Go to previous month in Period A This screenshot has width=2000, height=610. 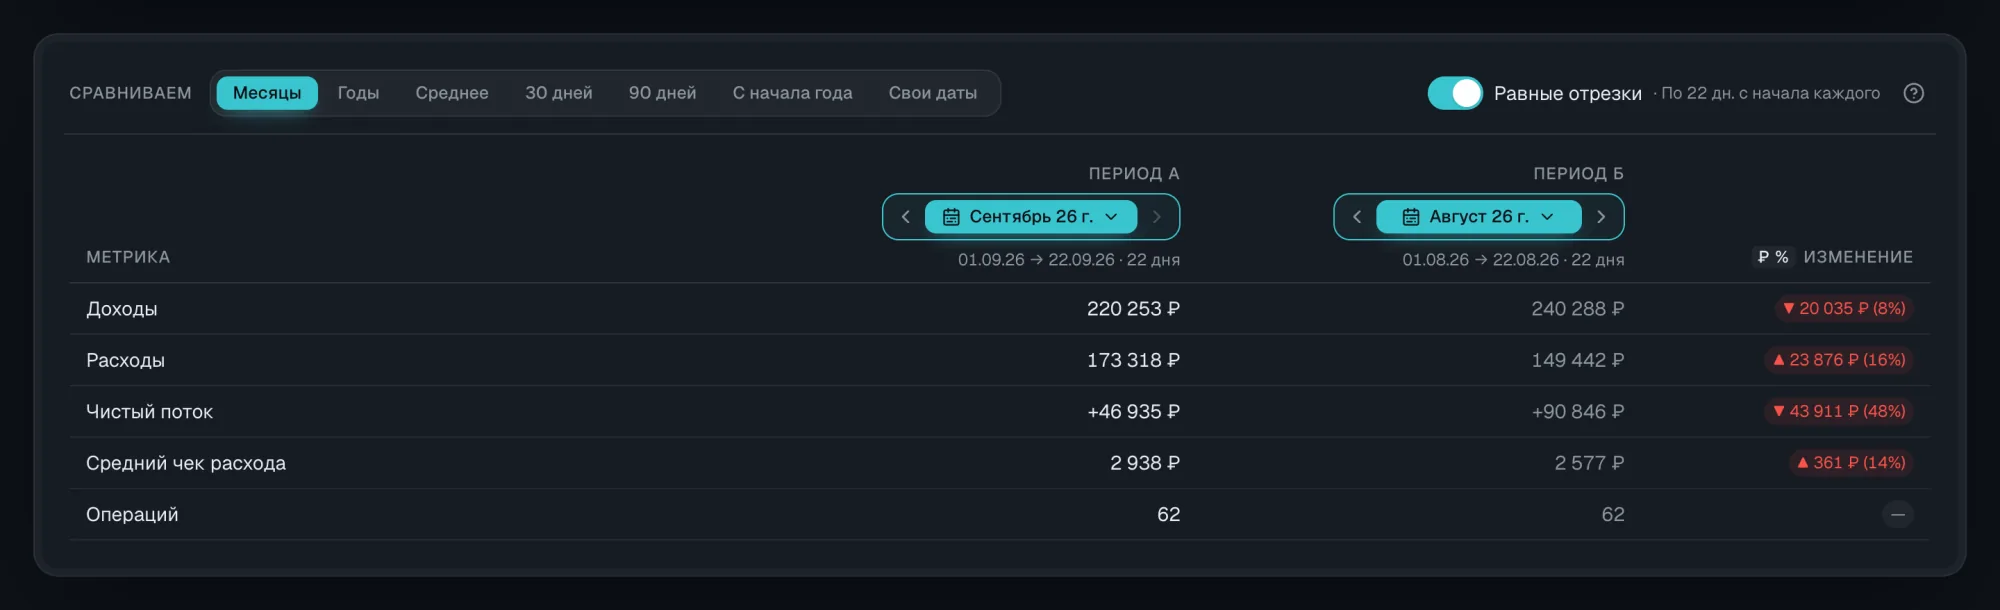905,217
